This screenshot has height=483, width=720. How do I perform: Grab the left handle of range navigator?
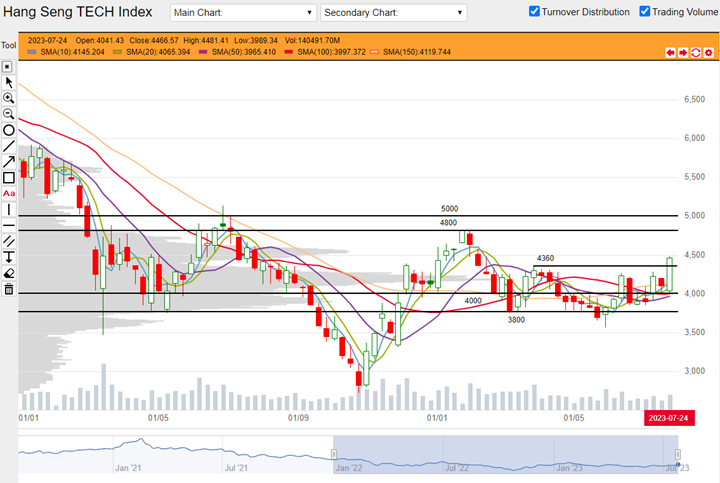pos(334,455)
